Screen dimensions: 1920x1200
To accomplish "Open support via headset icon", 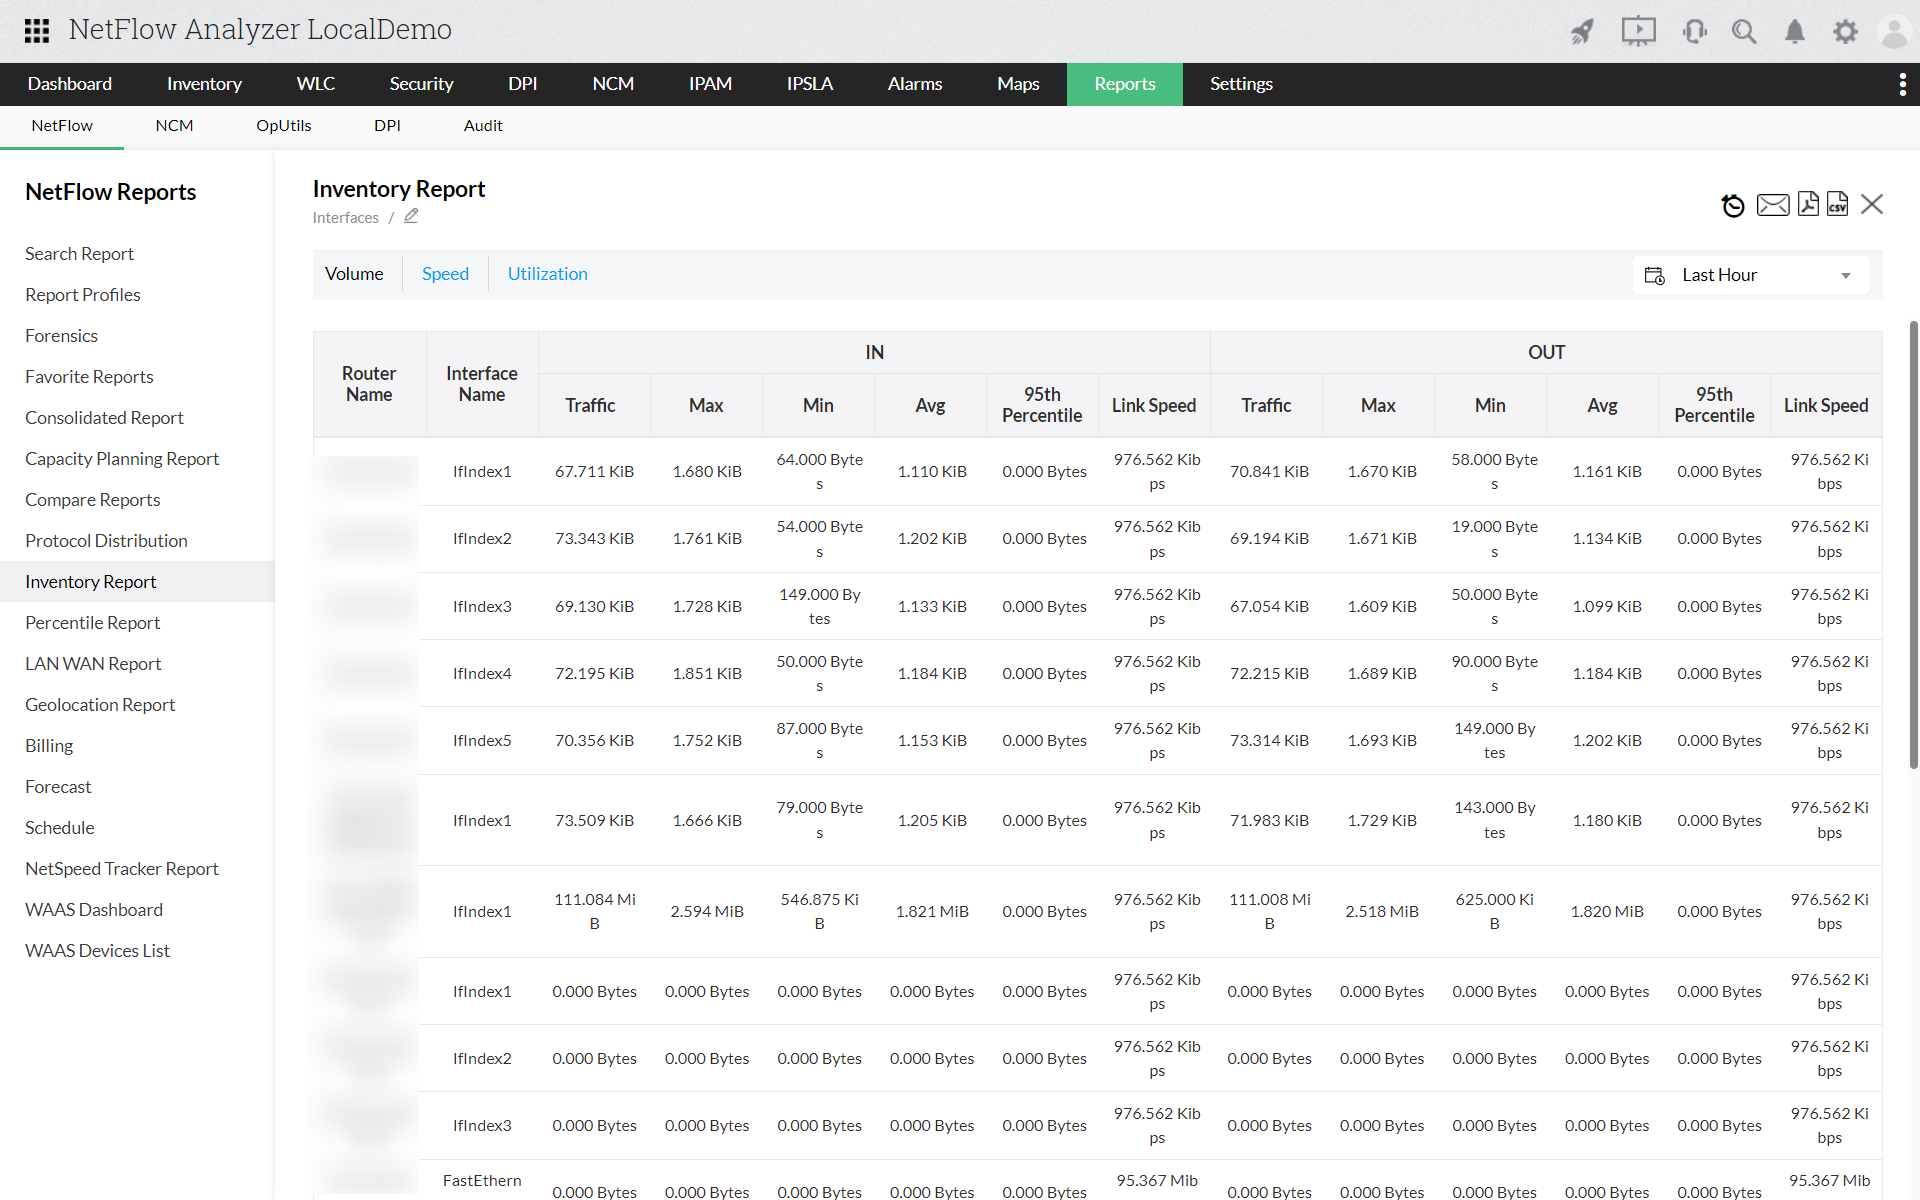I will coord(1694,31).
